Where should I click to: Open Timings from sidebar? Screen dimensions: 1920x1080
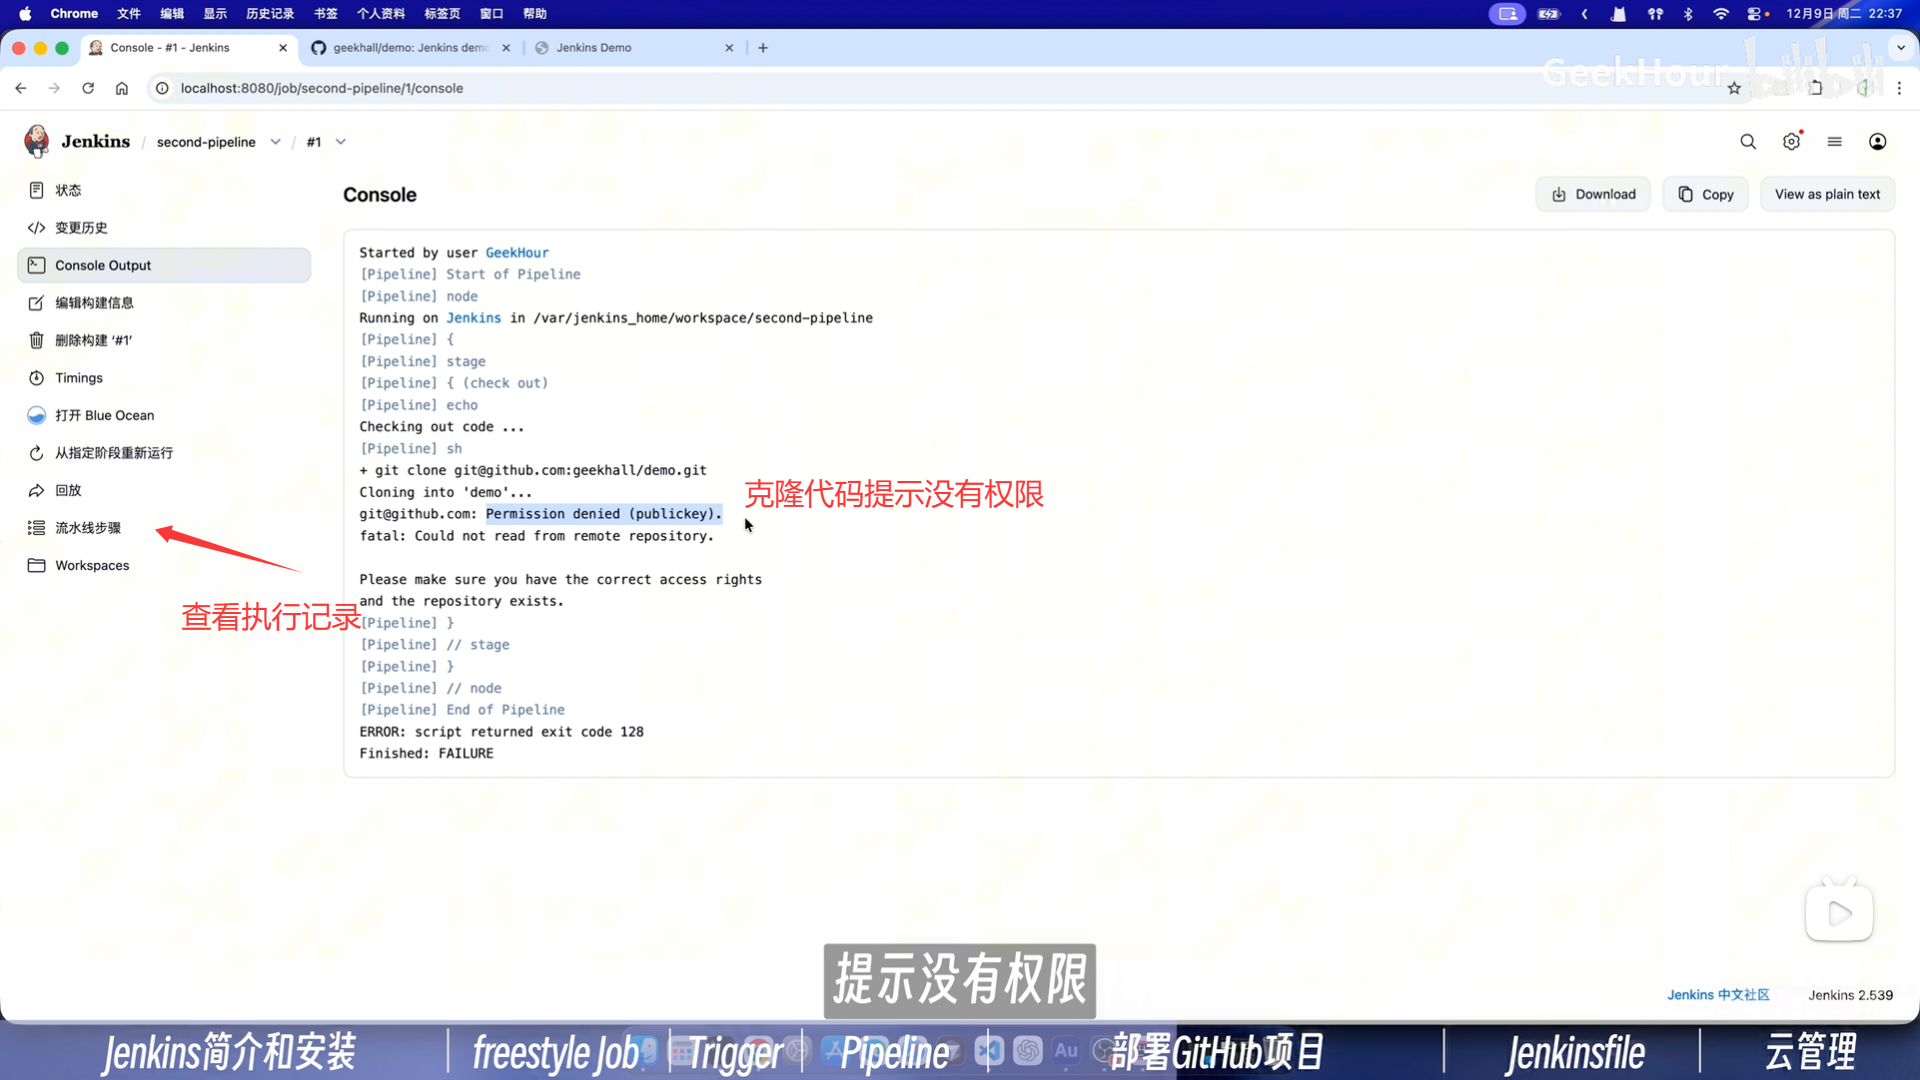[x=79, y=378]
